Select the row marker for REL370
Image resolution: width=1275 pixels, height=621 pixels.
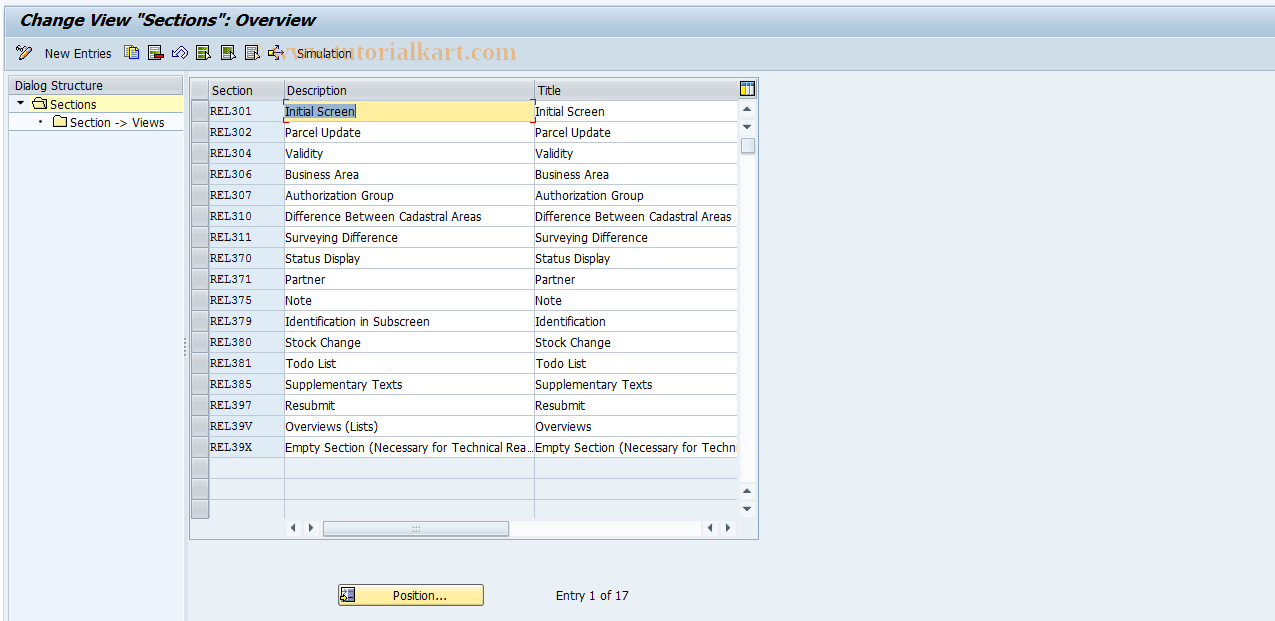tap(200, 258)
